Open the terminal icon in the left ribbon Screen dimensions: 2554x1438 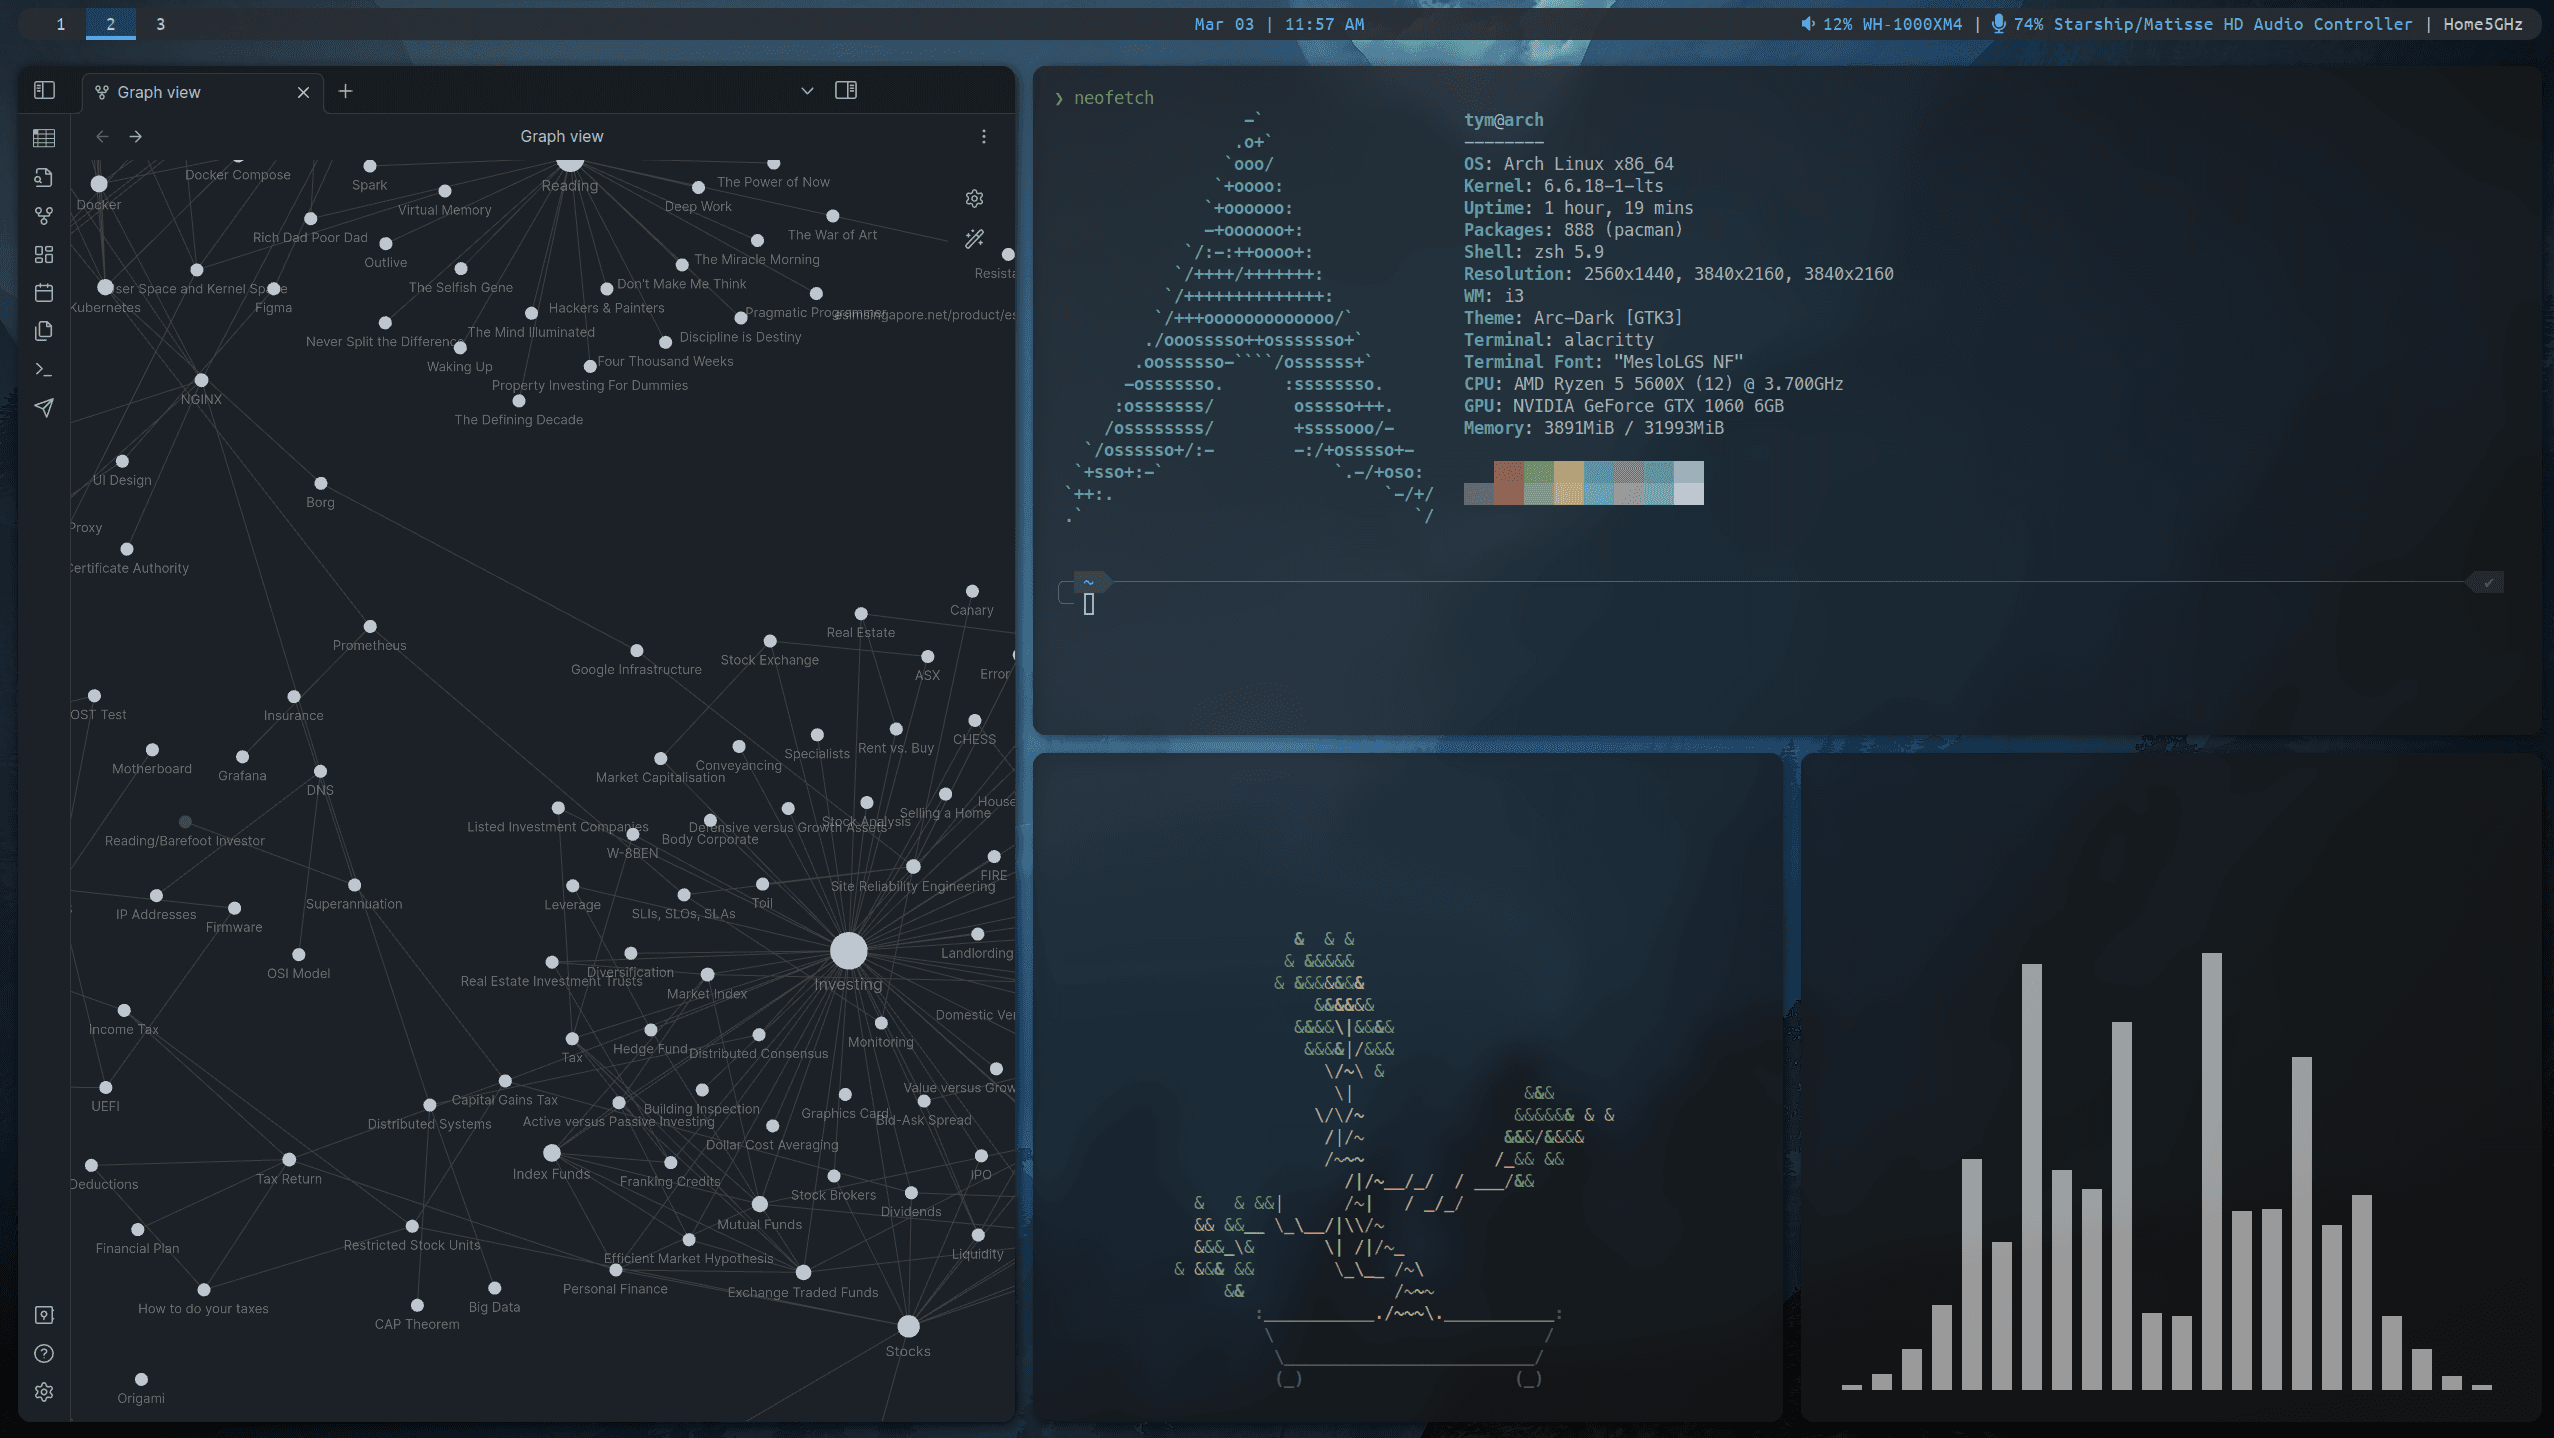tap(44, 369)
